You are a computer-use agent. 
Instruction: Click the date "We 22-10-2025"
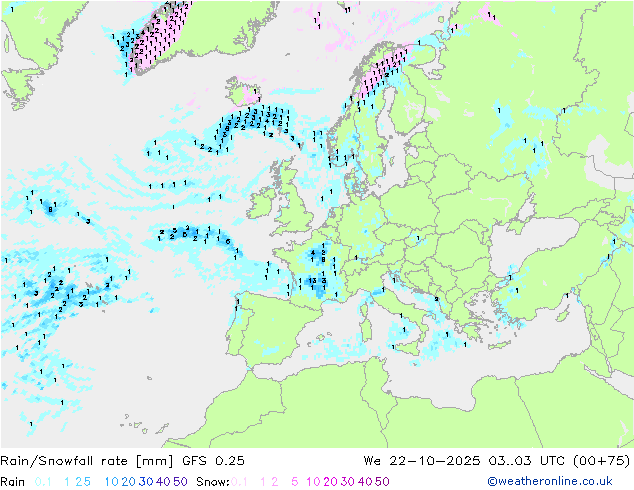(422, 461)
